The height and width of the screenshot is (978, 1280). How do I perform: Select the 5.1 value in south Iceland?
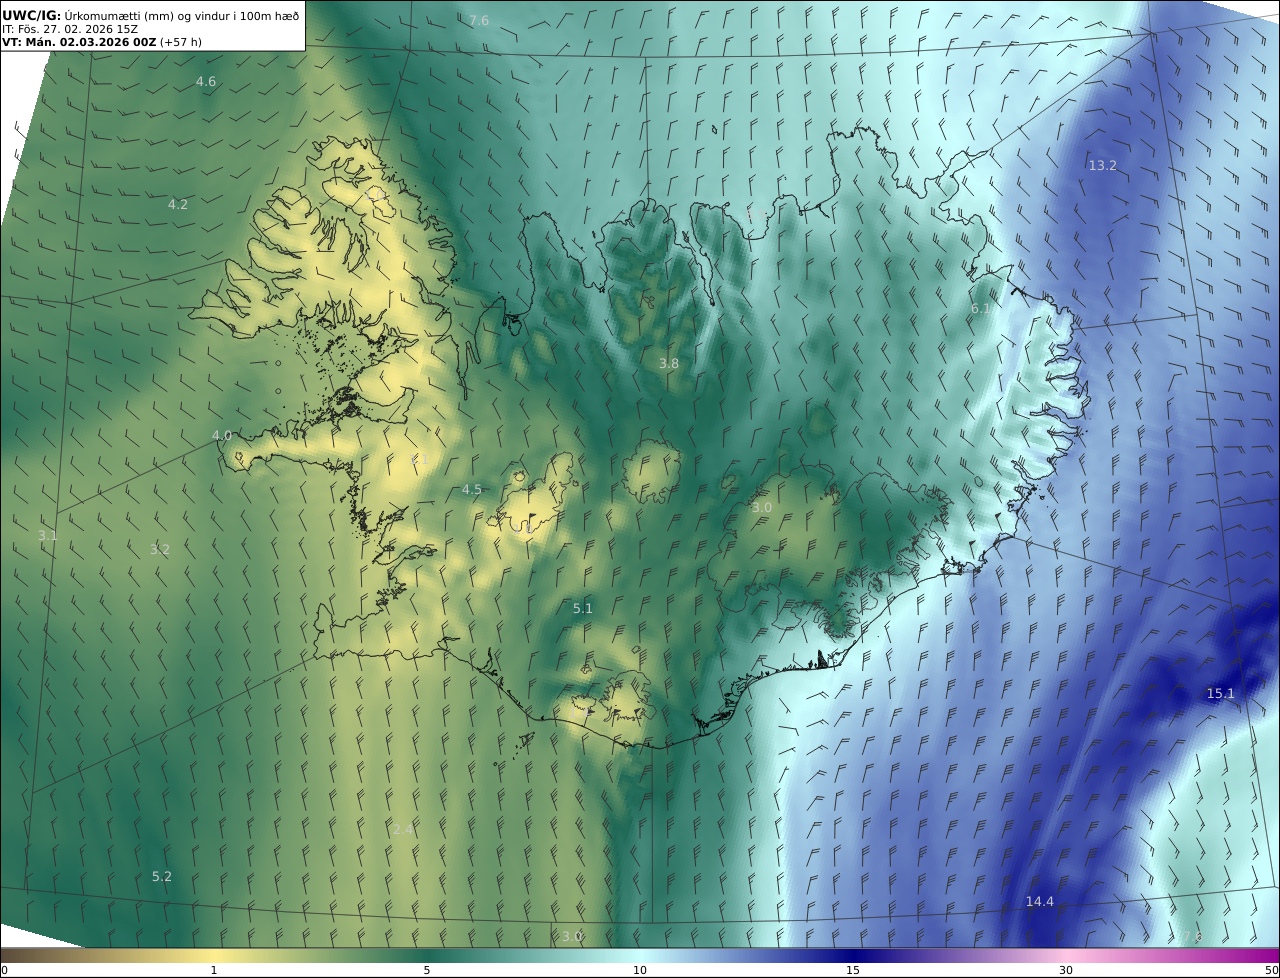pyautogui.click(x=583, y=607)
